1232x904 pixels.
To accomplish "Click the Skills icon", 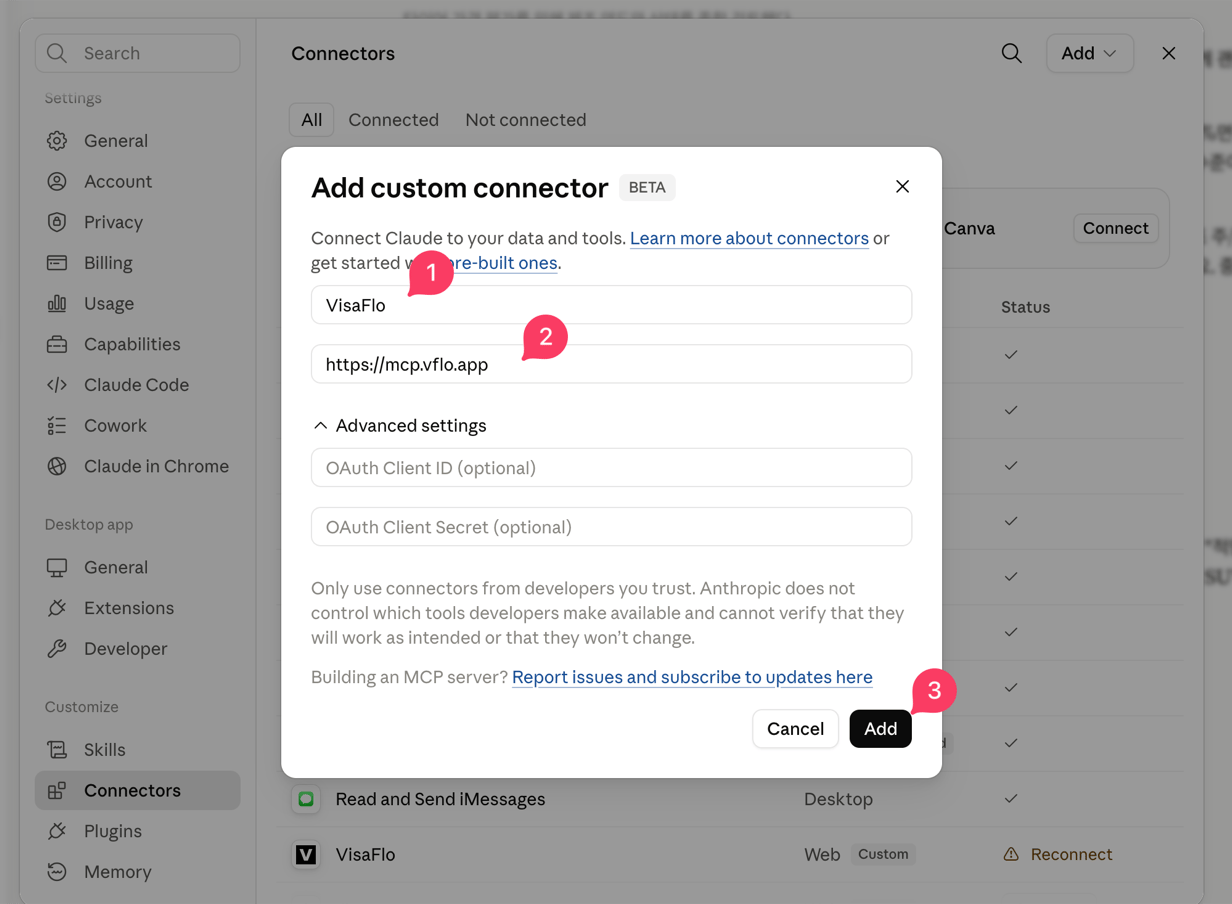I will click(57, 750).
